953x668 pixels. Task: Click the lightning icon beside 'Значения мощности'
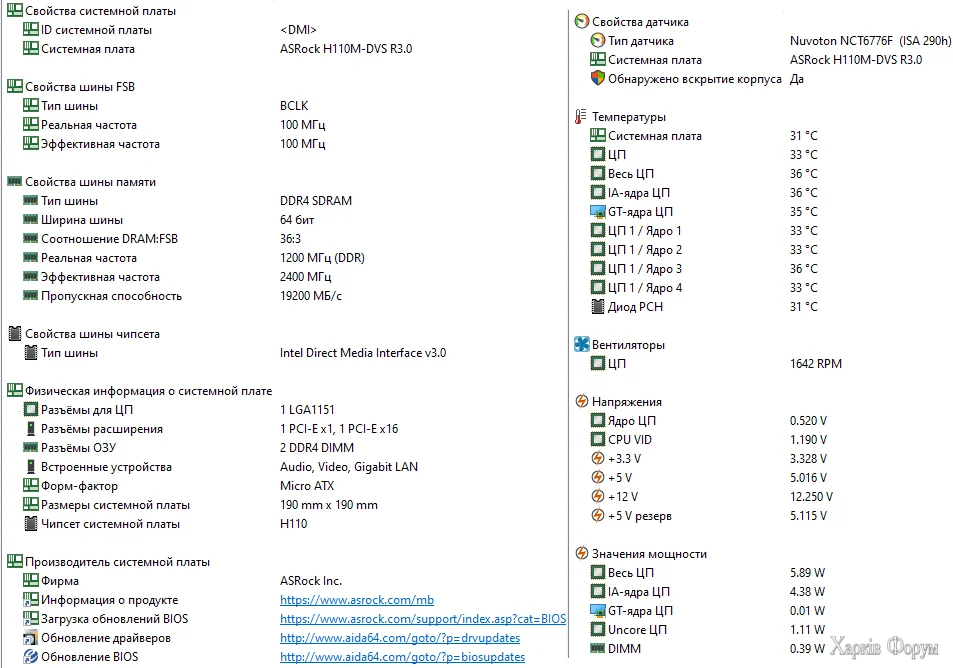(x=582, y=553)
